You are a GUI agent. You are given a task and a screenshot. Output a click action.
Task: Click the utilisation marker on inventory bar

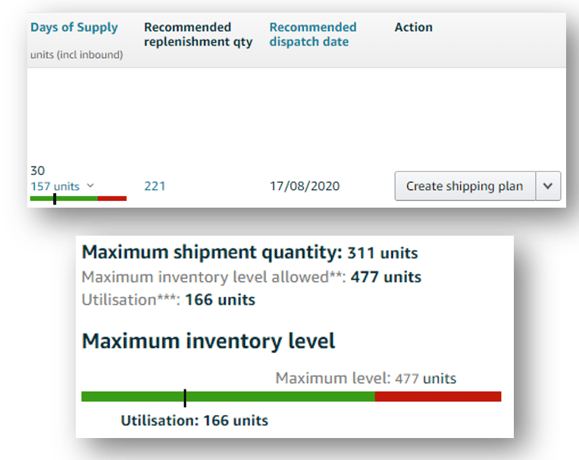click(x=185, y=398)
